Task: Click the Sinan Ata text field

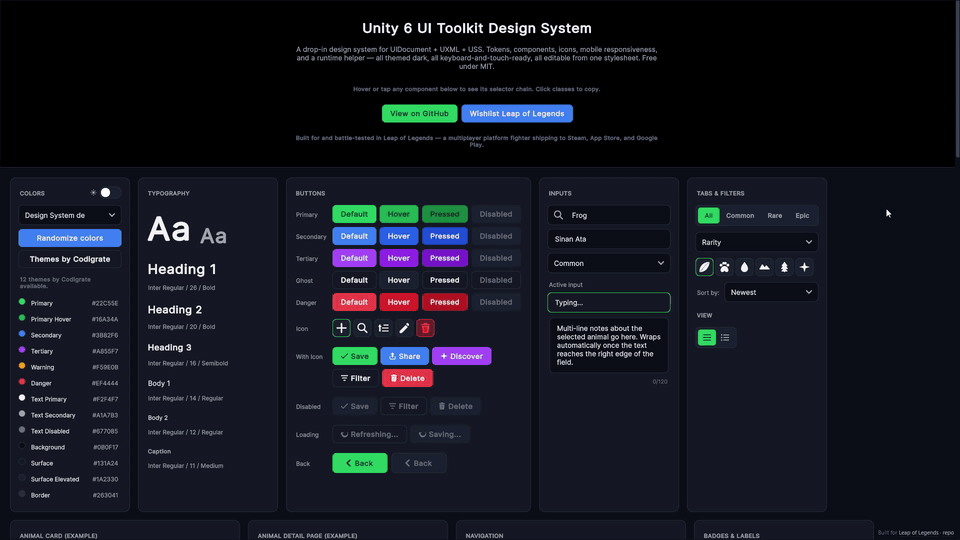Action: (x=609, y=239)
